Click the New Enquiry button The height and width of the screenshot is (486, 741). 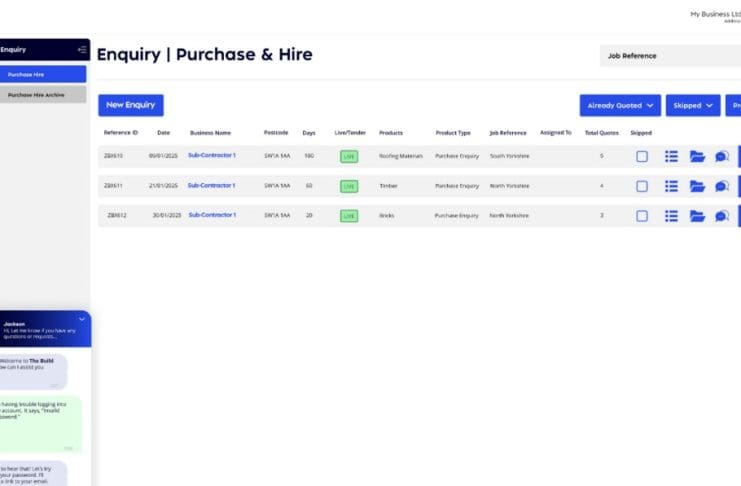131,105
